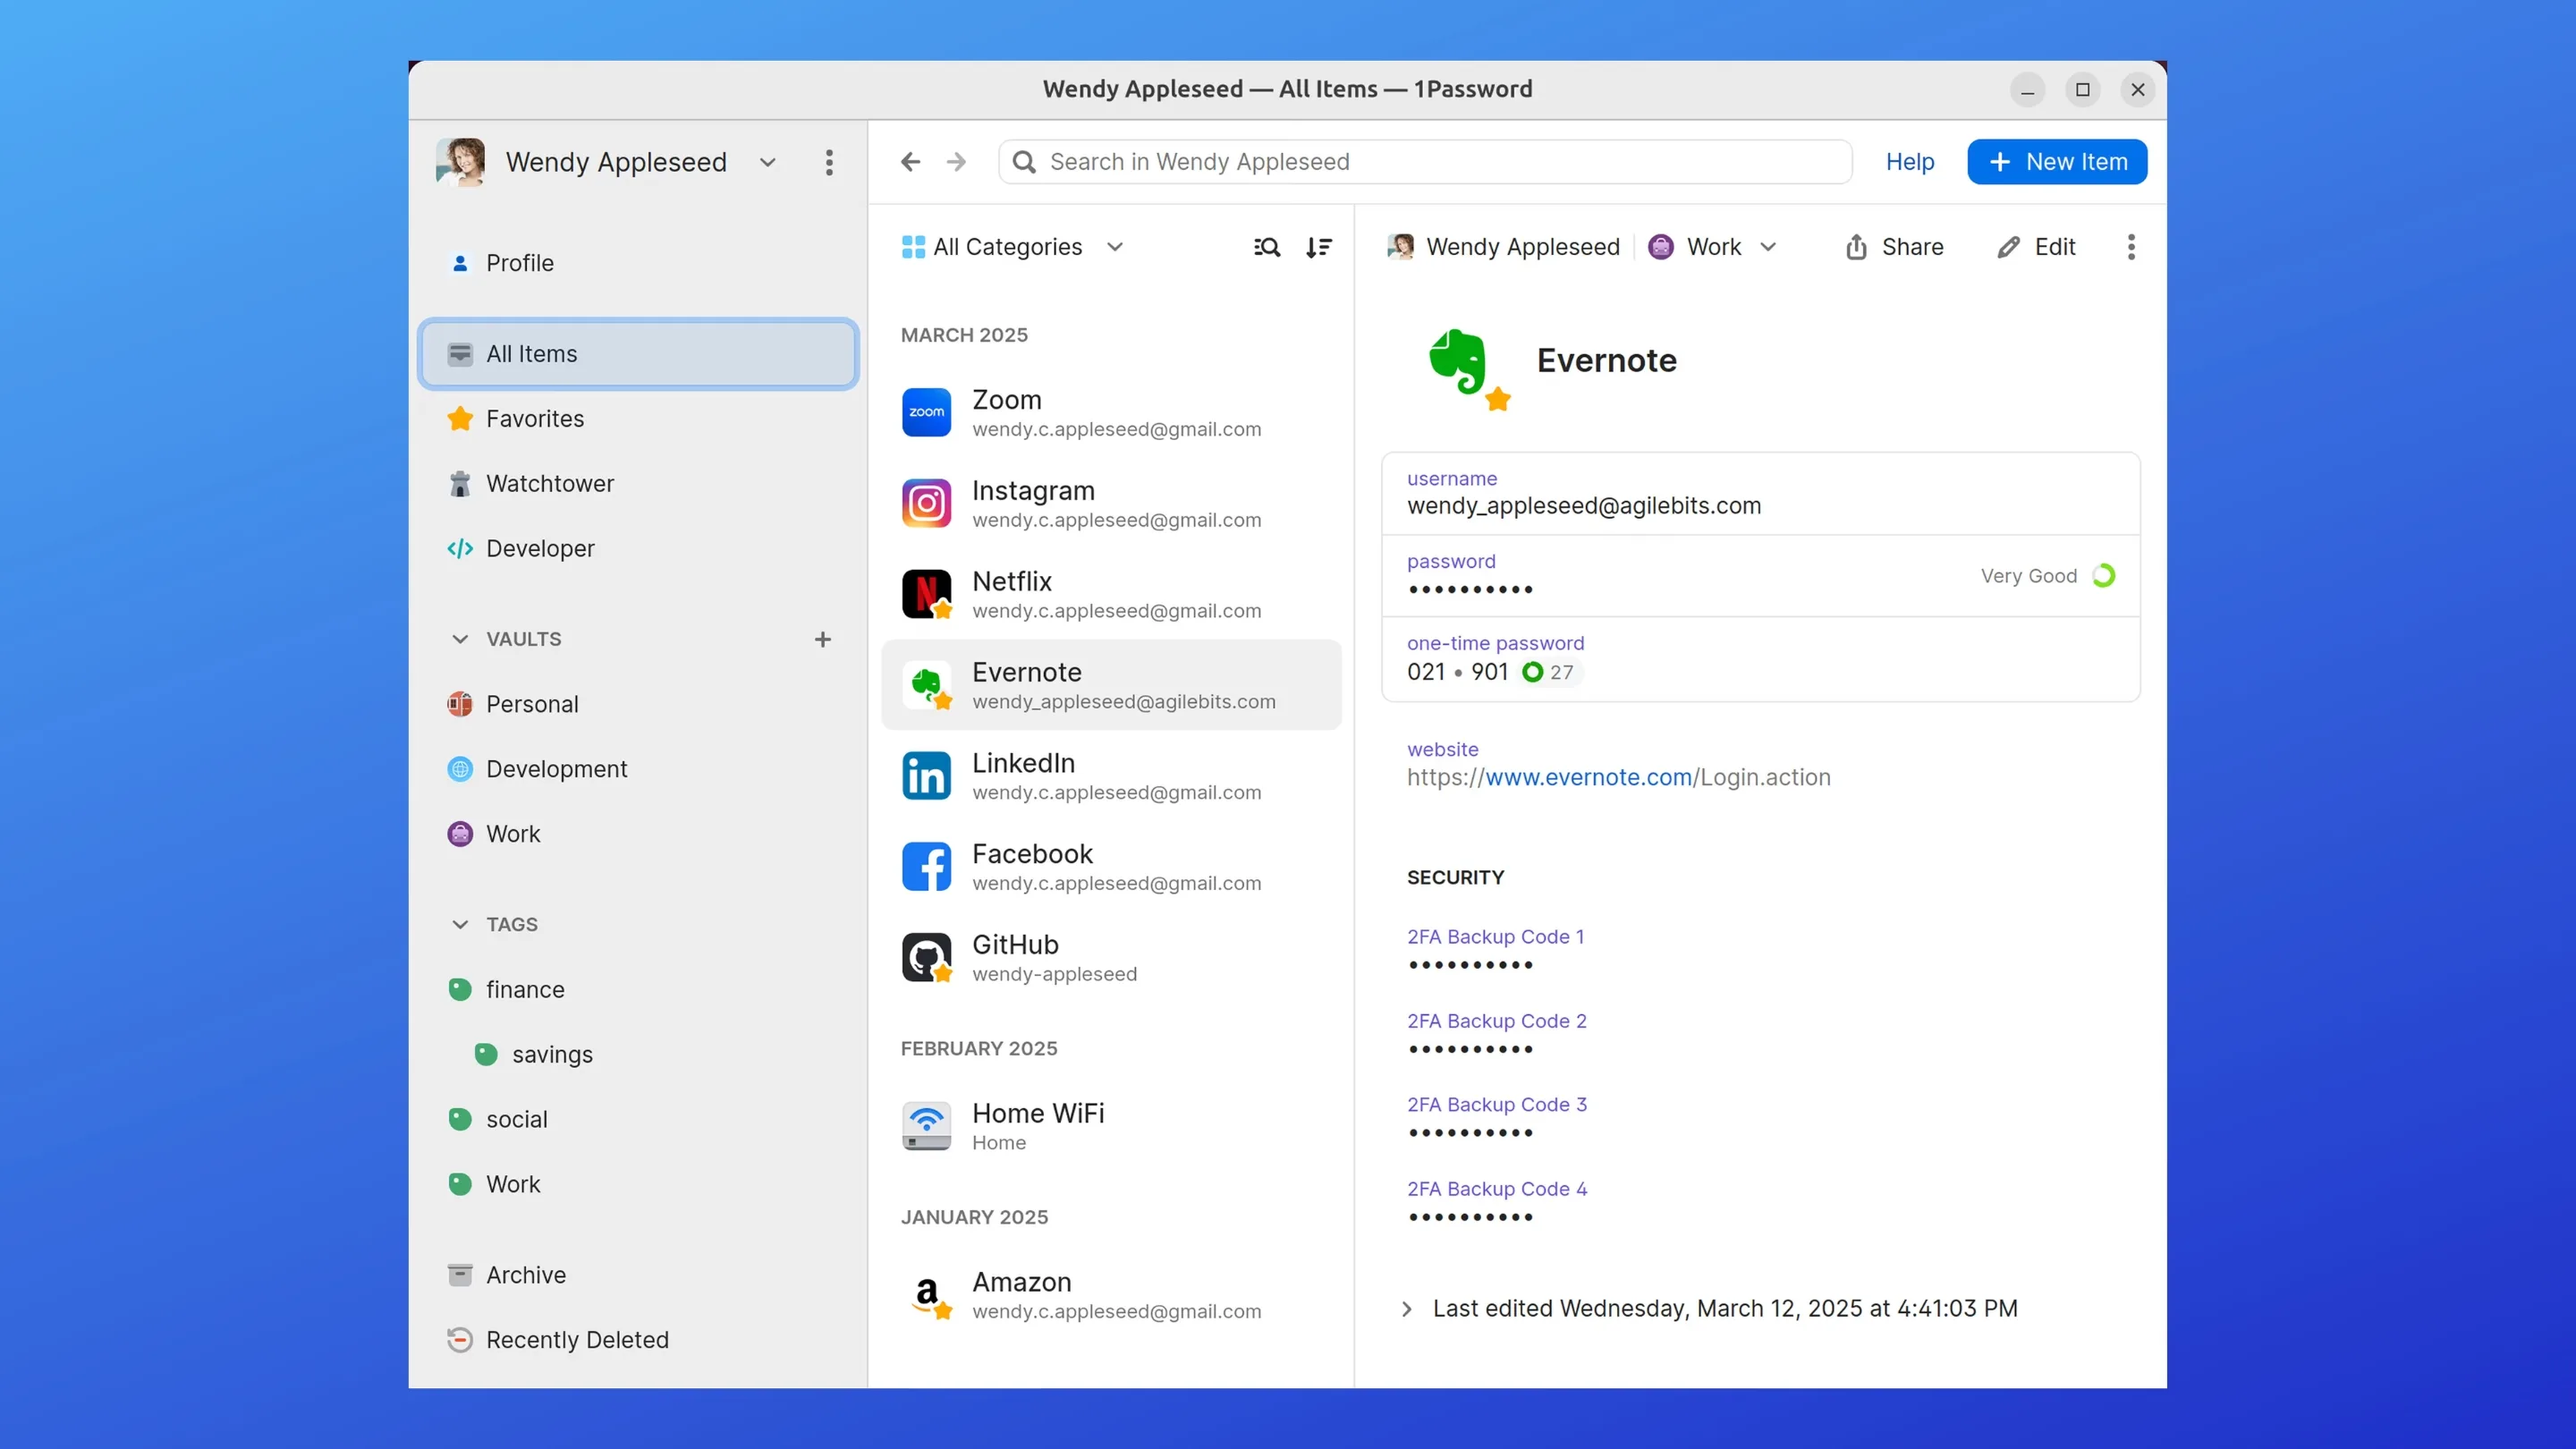Expand the Work vault selector on the item
Screen dimensions: 2576x1449
[x=1769, y=247]
